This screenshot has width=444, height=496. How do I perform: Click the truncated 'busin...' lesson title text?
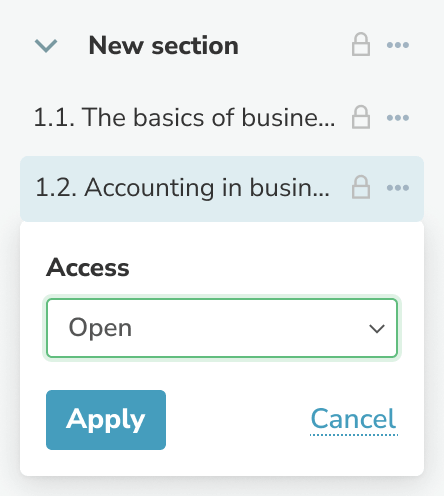[290, 188]
